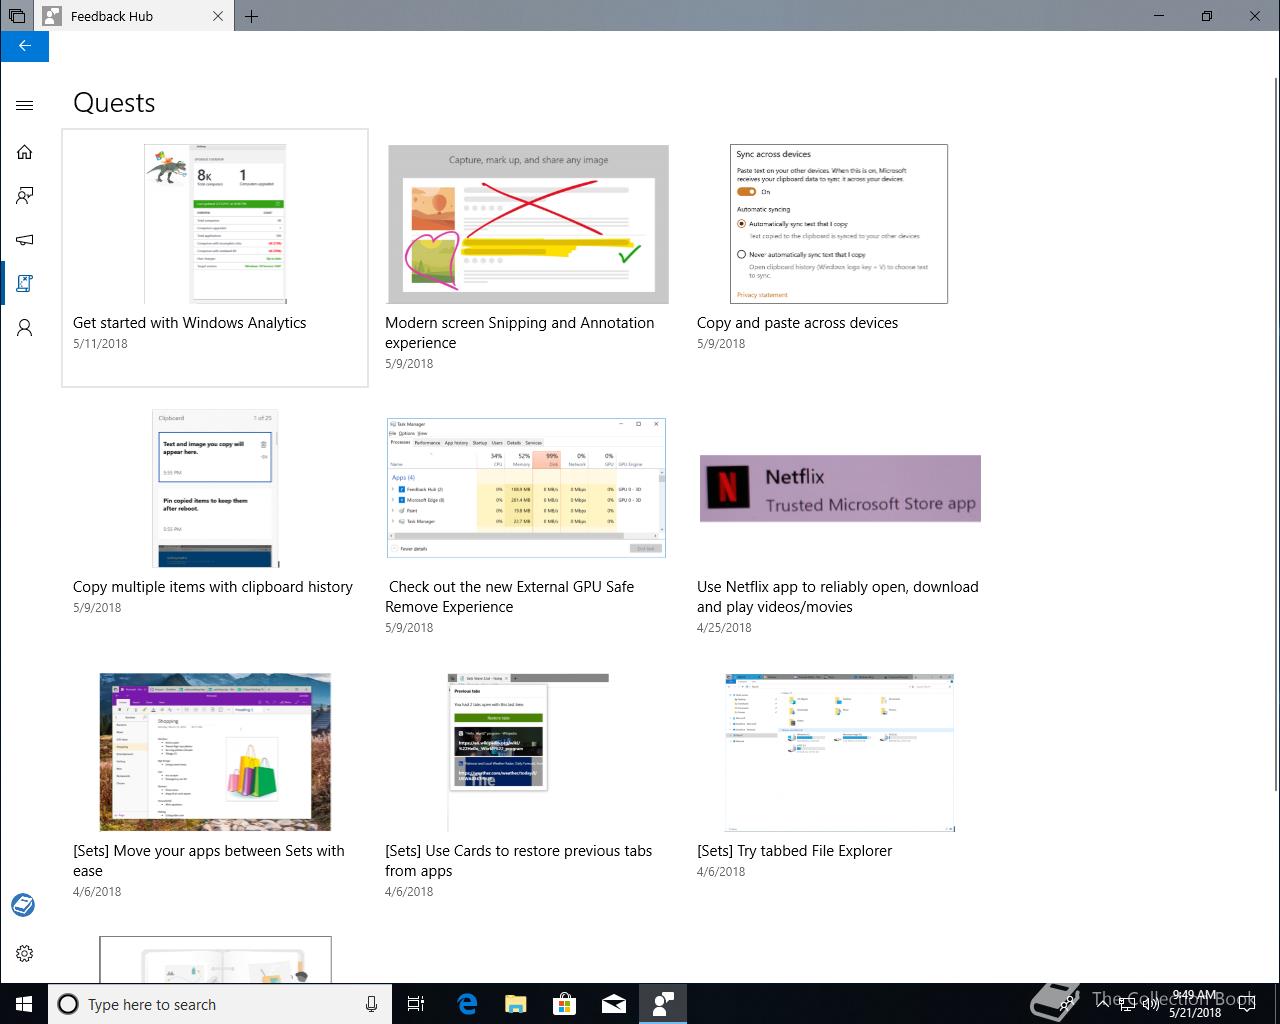Click the volume speaker tray icon
Viewport: 1280px width, 1024px height.
click(x=1151, y=1004)
